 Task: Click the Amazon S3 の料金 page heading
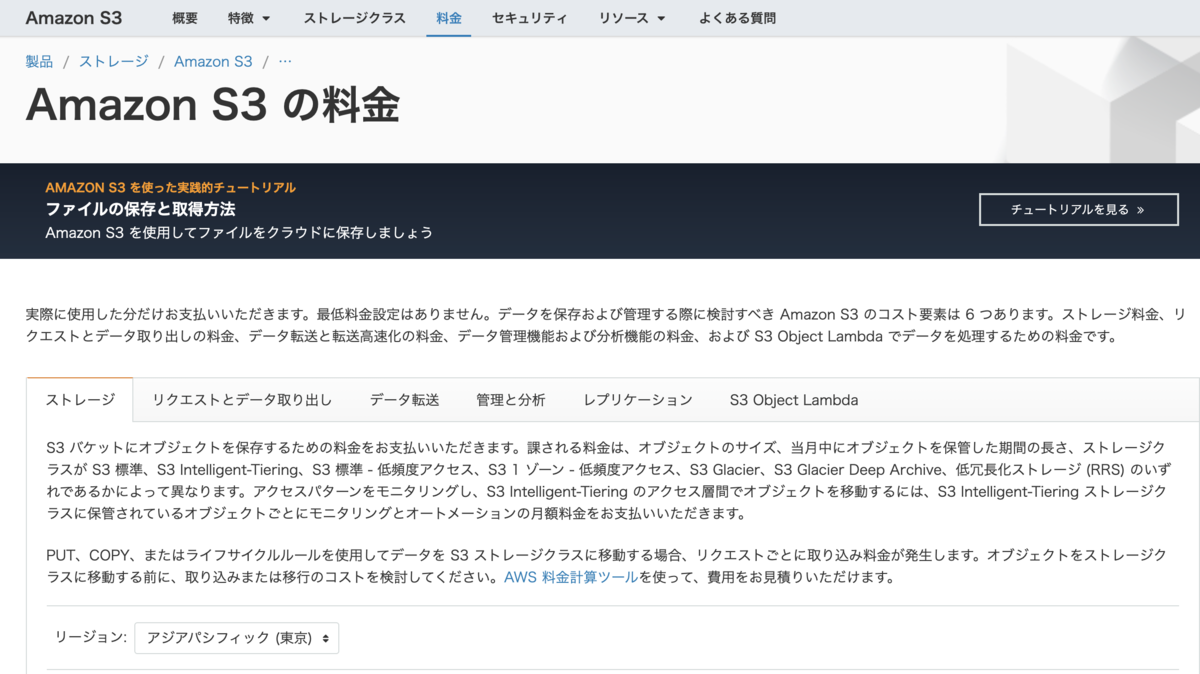(212, 105)
